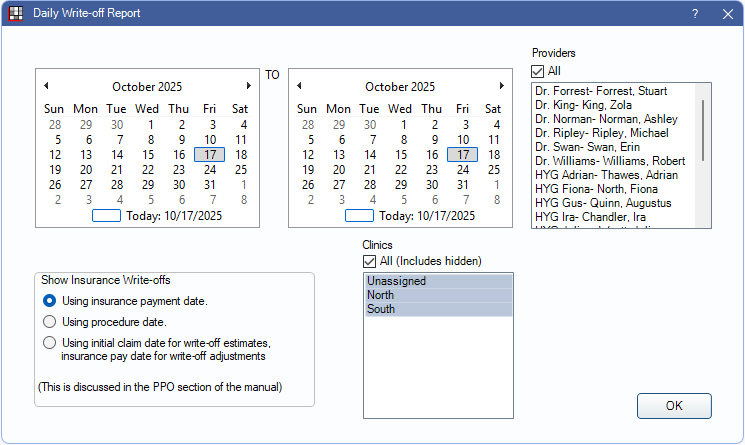Select Using insurance payment date option

(x=49, y=301)
